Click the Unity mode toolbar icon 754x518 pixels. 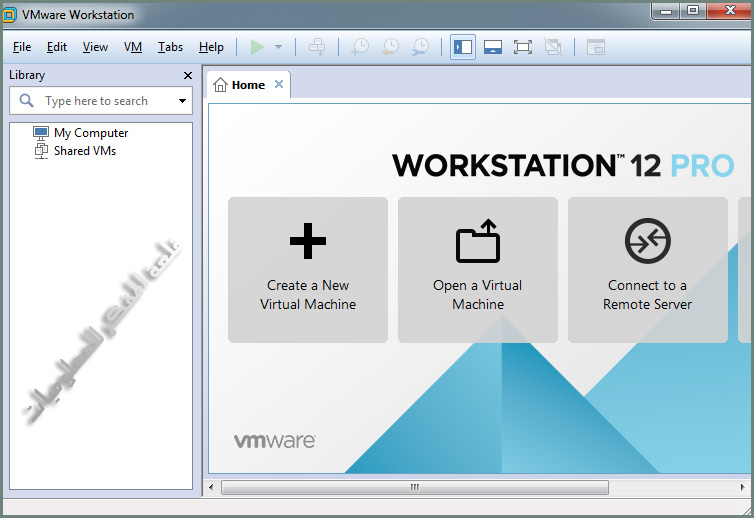click(553, 47)
